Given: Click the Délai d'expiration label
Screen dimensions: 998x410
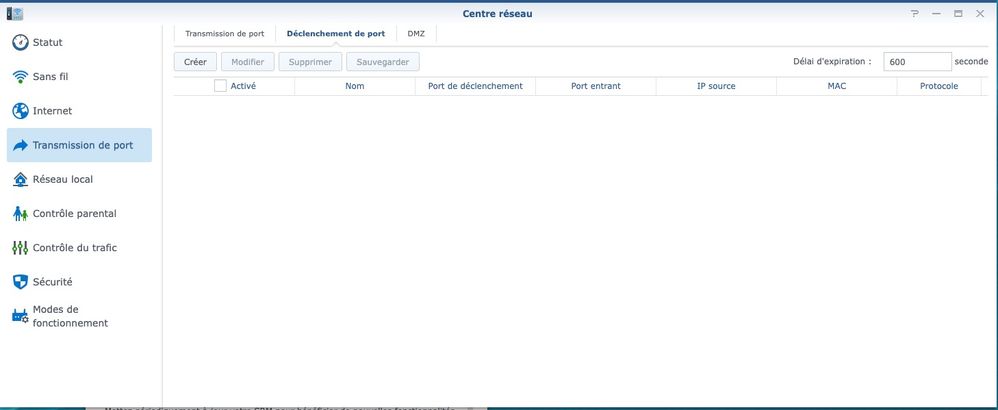Looking at the screenshot, I should pyautogui.click(x=833, y=62).
